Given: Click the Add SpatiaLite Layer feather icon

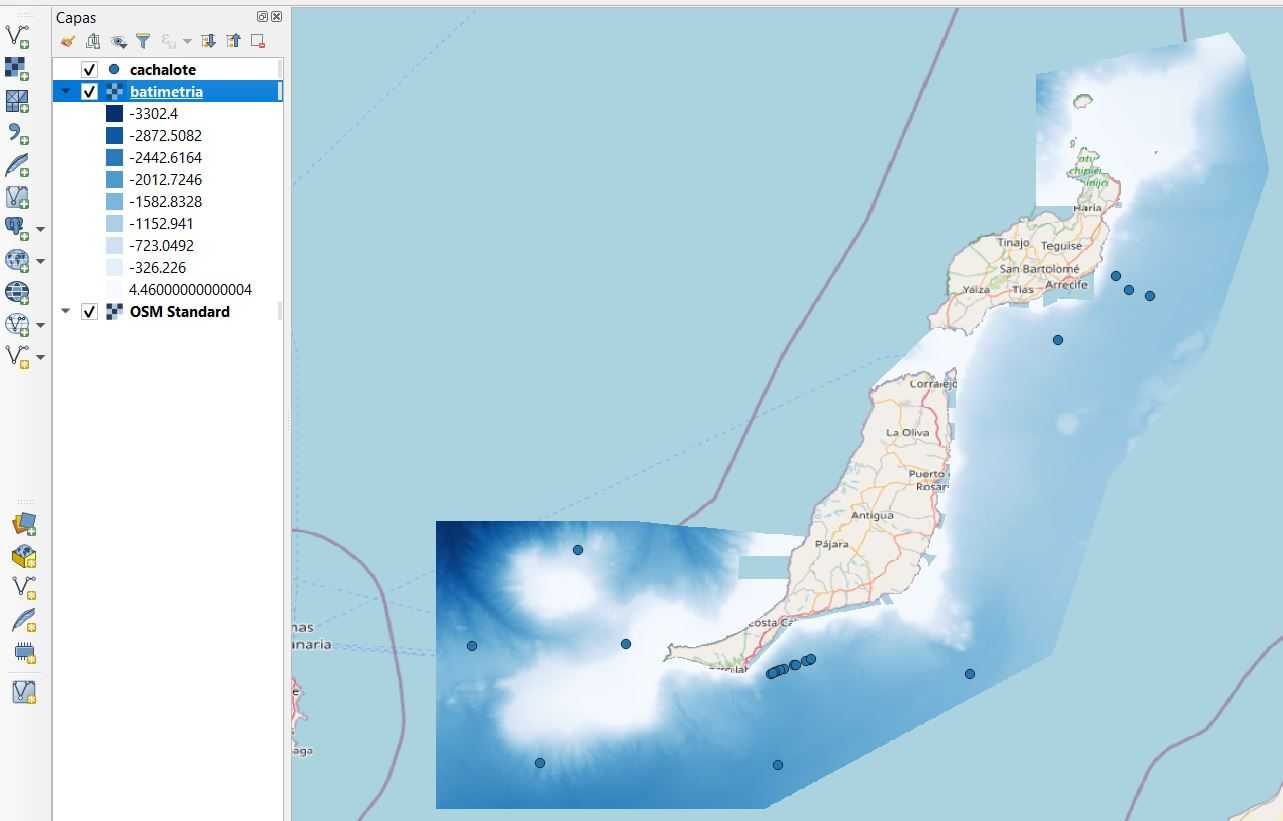Looking at the screenshot, I should (x=17, y=165).
